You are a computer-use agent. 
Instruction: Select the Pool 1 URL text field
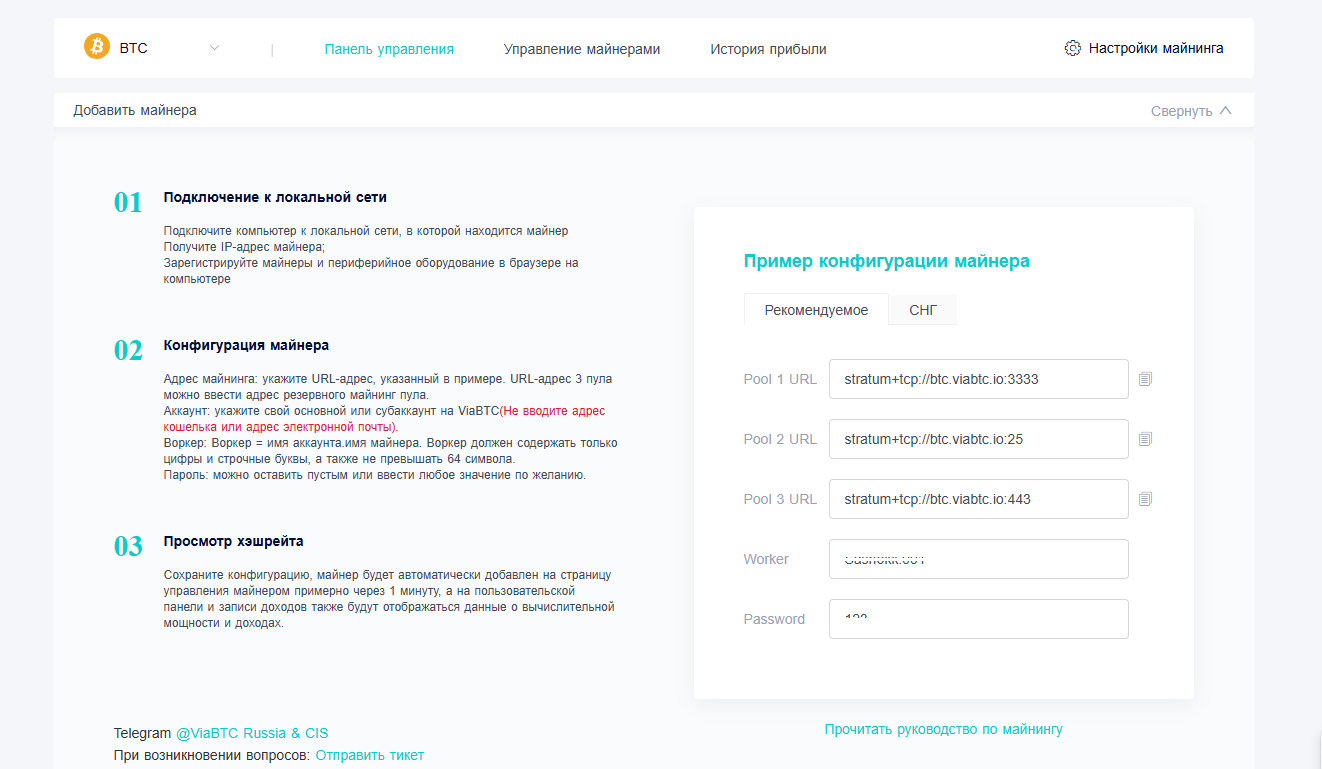pos(978,379)
